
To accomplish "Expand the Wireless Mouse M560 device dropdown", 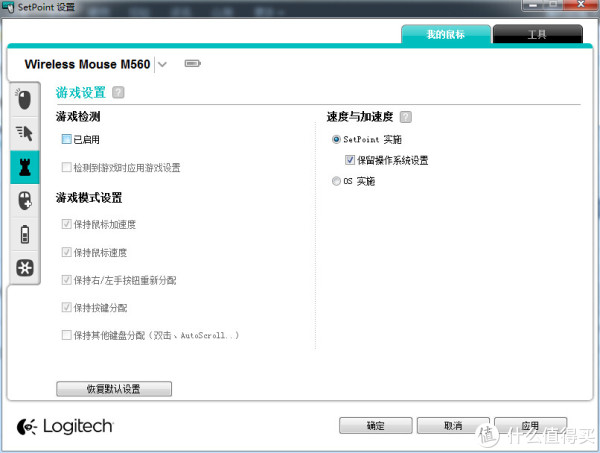I will pos(162,64).
